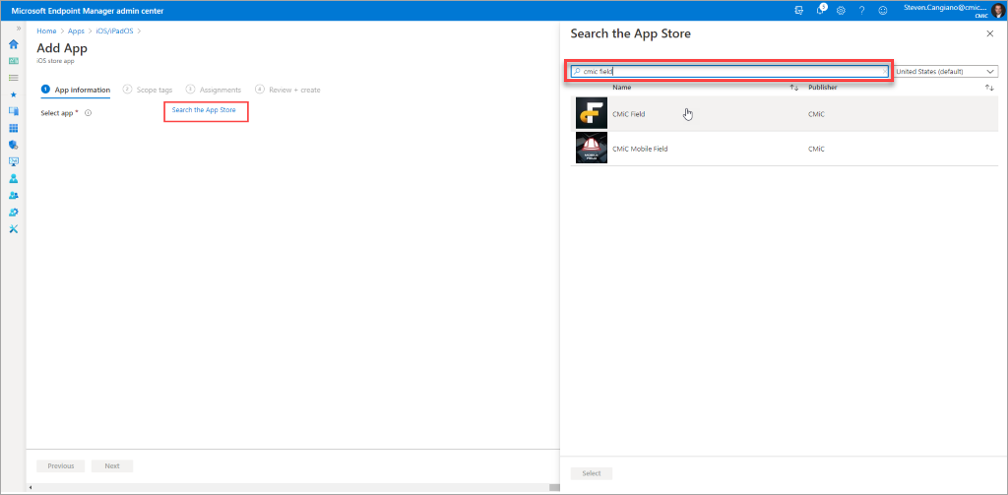Select Review + create step tab
This screenshot has width=1008, height=495.
(287, 90)
